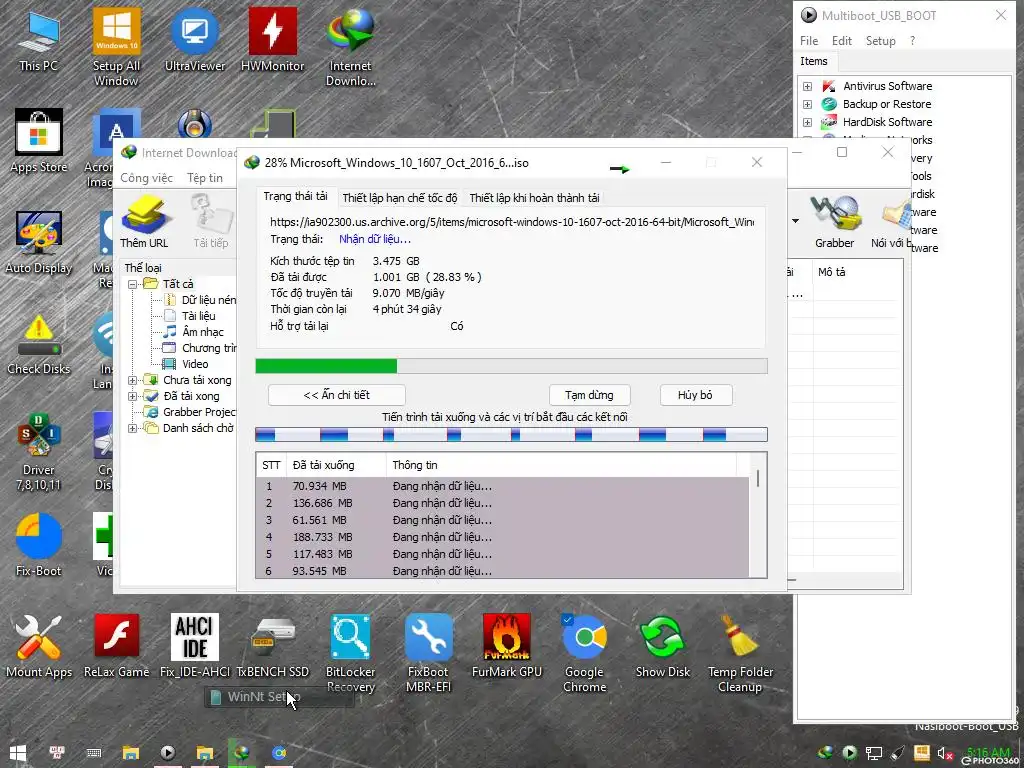
Task: Open File menu in Multiboot window
Action: 809,40
